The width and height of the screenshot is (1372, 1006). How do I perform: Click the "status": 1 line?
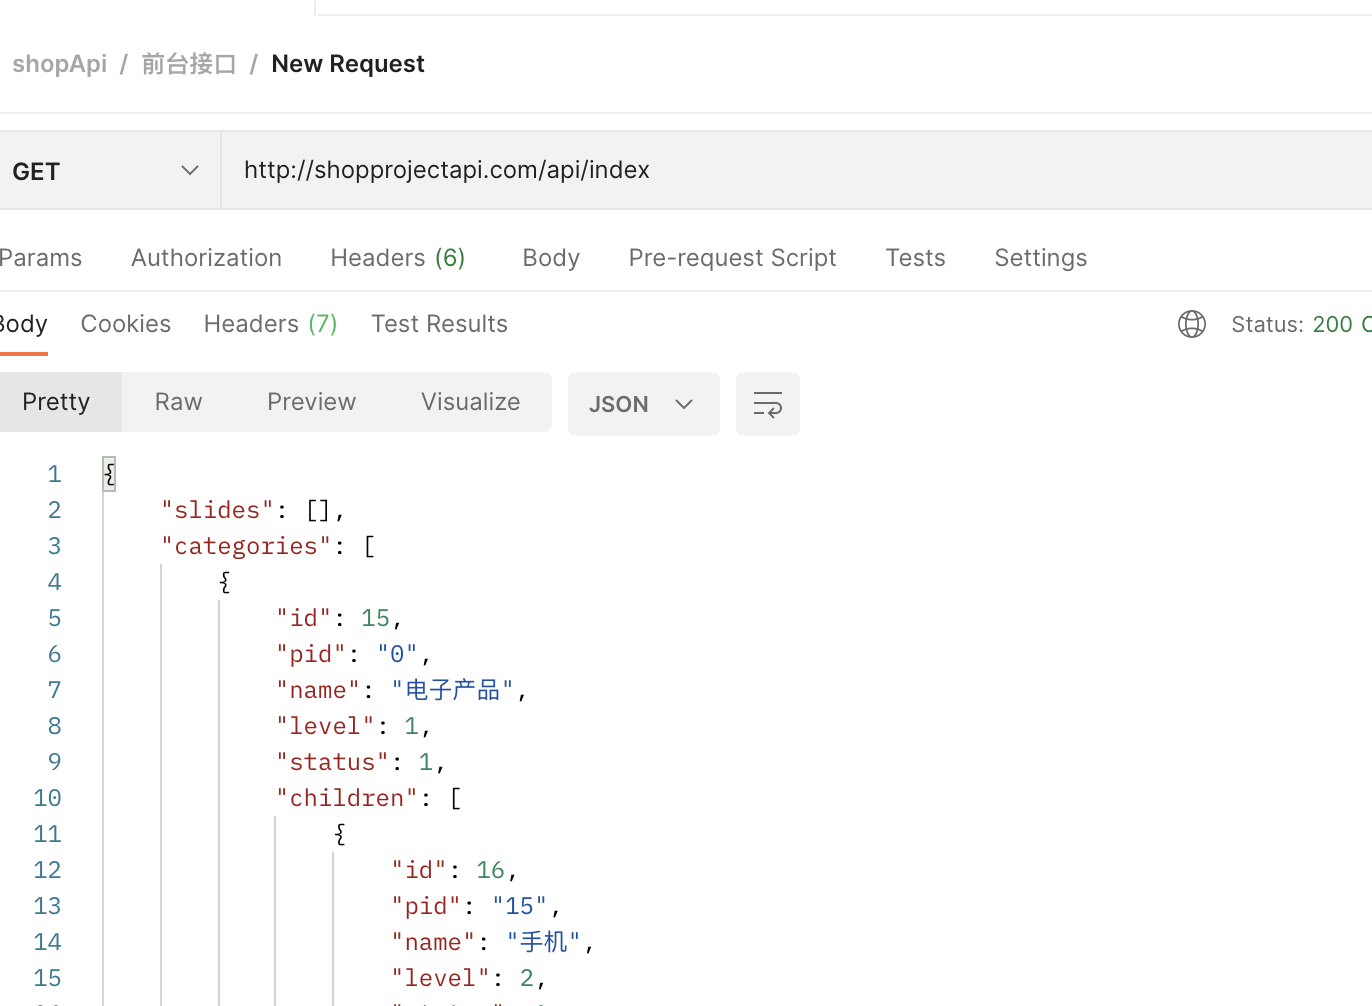pos(361,762)
